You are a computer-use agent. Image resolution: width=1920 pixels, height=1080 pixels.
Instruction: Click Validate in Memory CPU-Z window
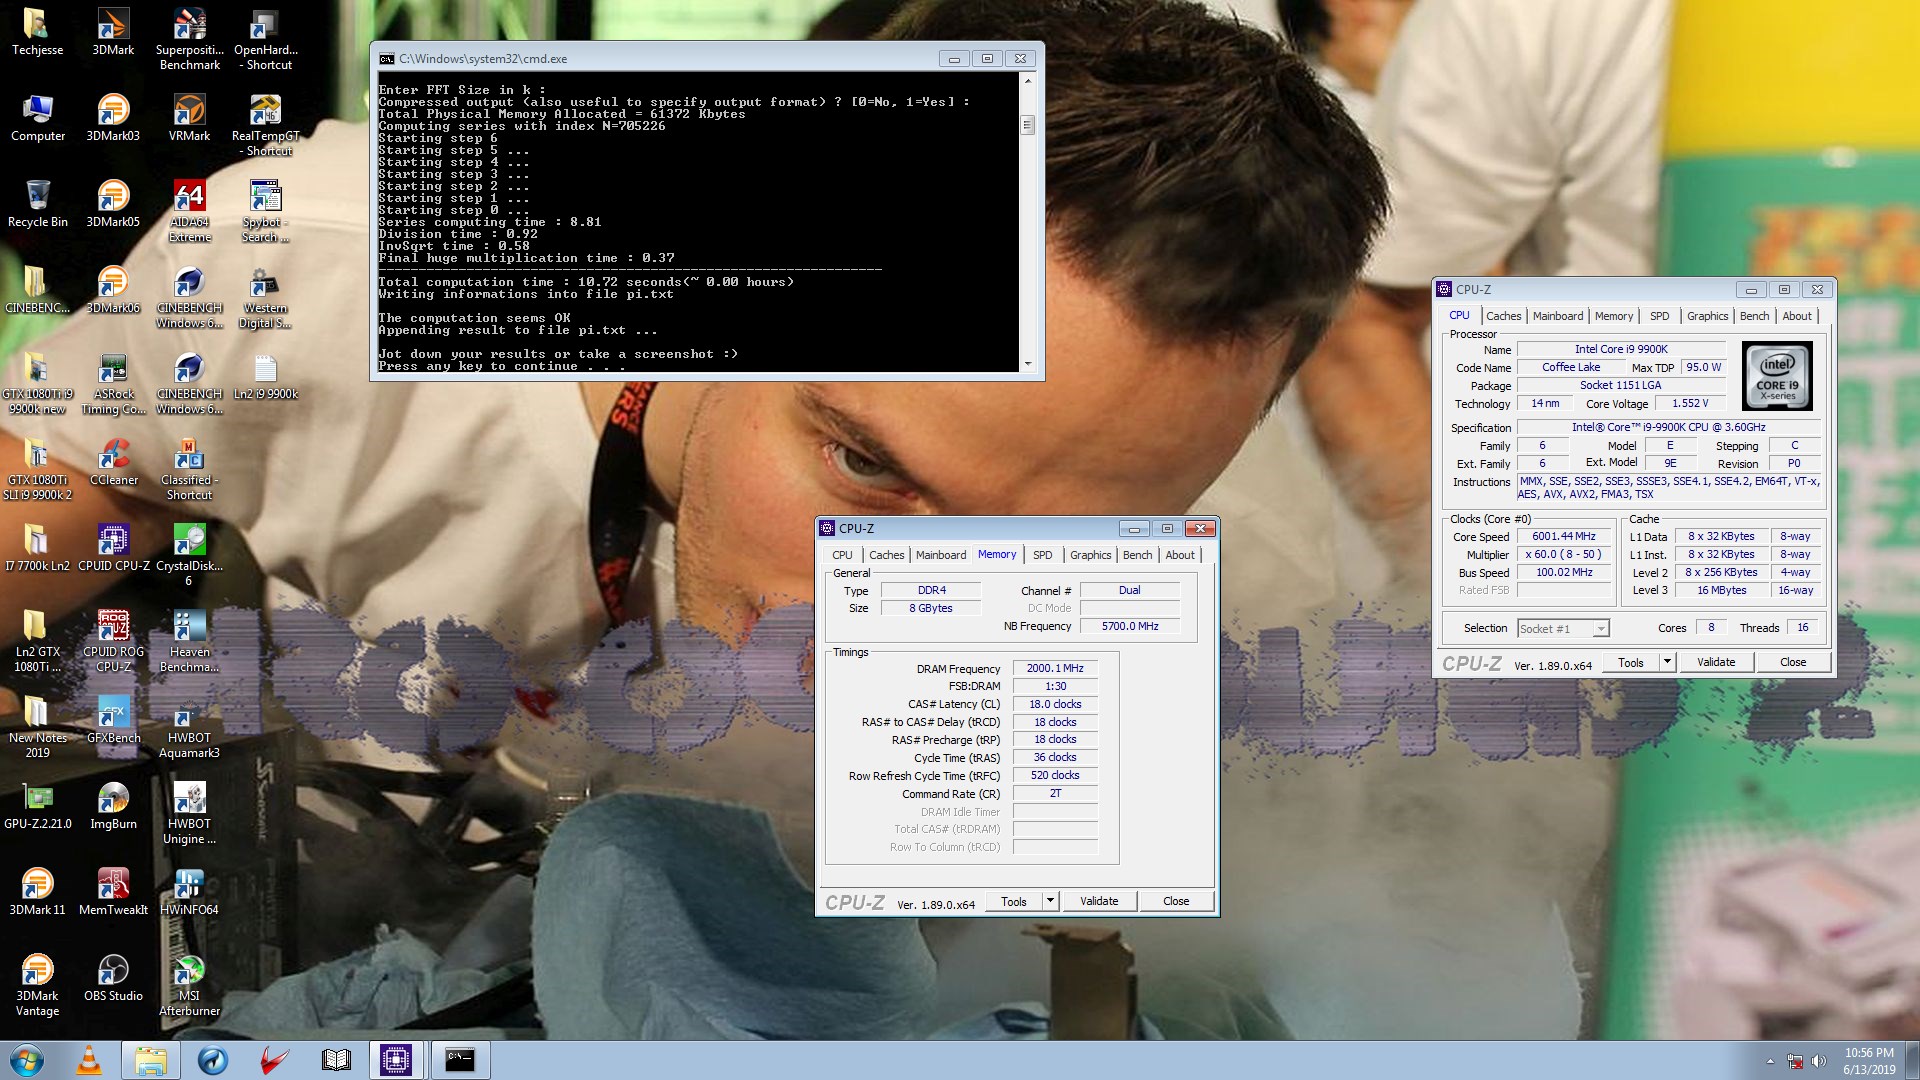tap(1099, 901)
